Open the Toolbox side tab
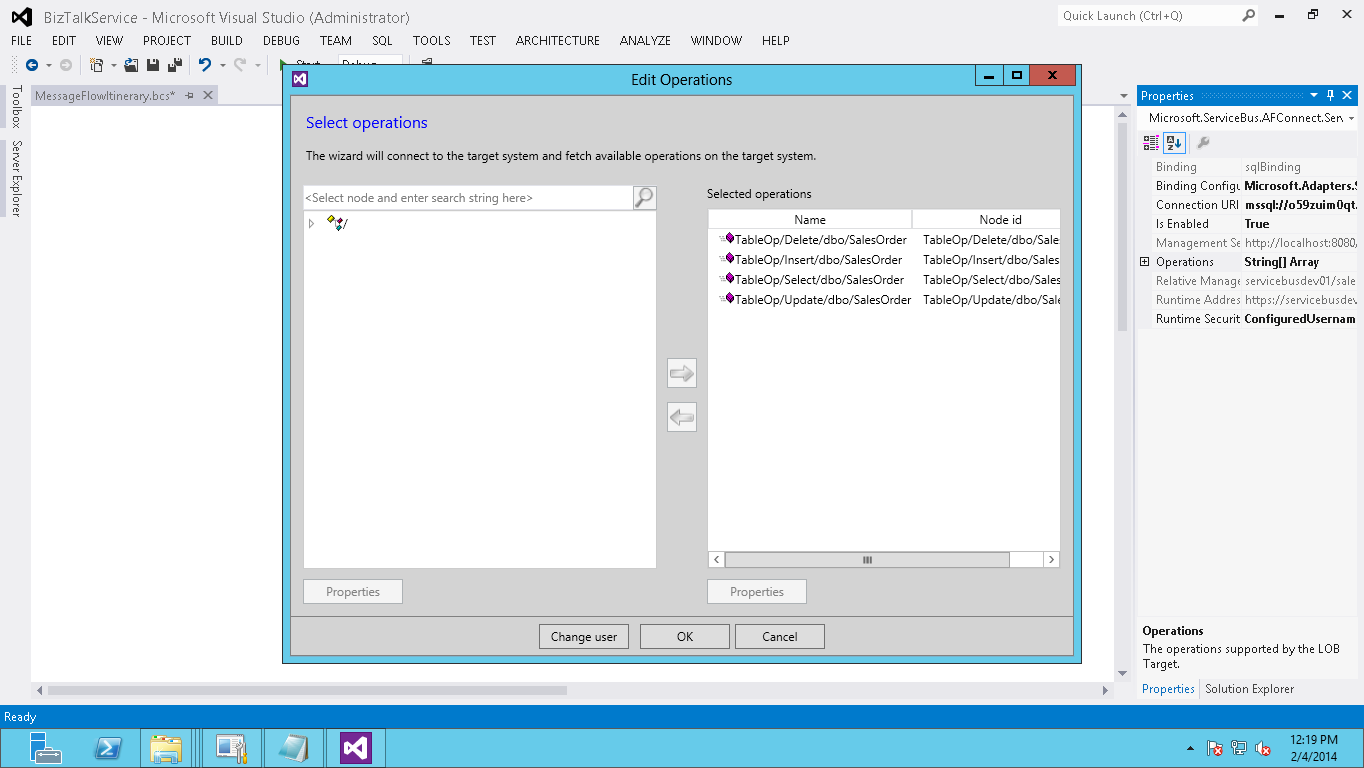This screenshot has width=1364, height=768. pos(15,107)
